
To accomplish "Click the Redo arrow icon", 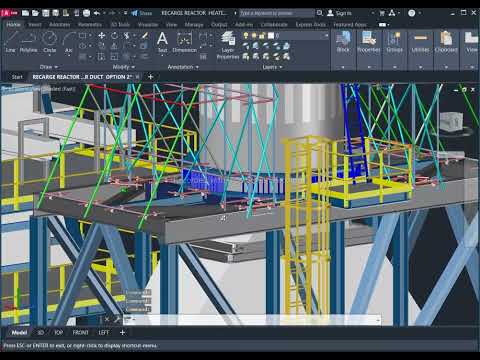I will point(112,13).
